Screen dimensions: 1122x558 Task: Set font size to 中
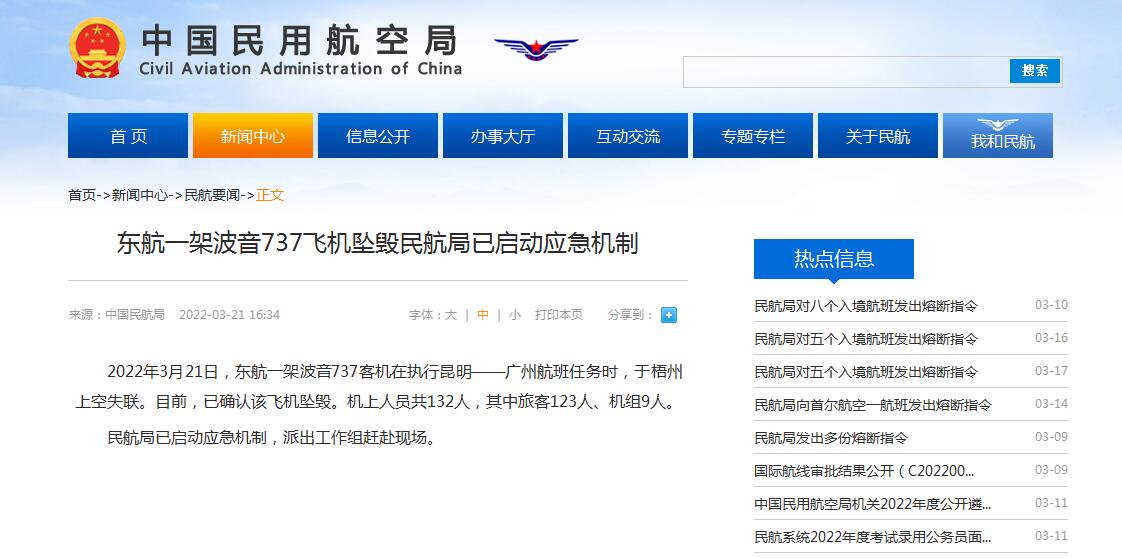(x=483, y=315)
